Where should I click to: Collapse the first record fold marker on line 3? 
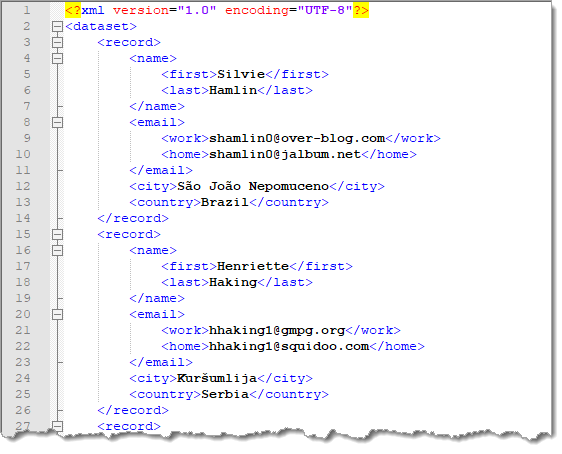point(57,42)
